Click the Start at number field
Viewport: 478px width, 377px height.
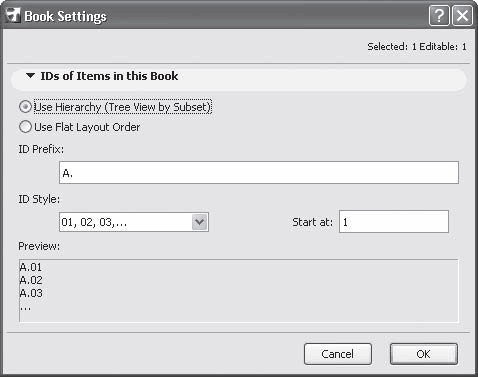[394, 222]
